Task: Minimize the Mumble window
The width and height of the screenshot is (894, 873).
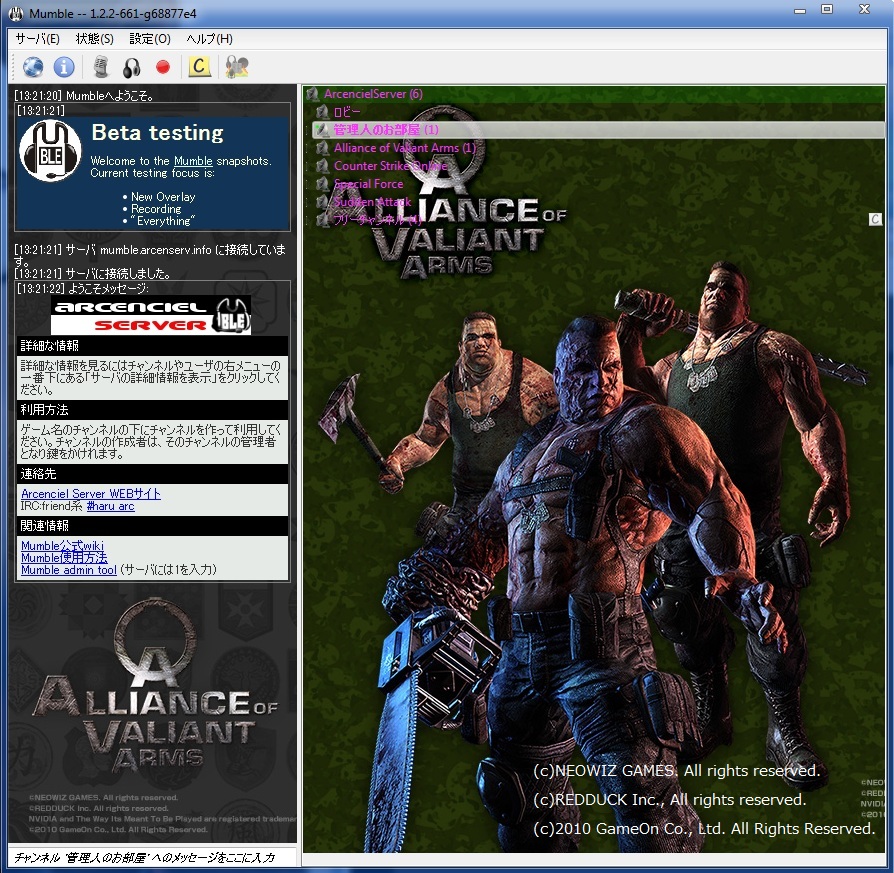Action: tap(800, 10)
